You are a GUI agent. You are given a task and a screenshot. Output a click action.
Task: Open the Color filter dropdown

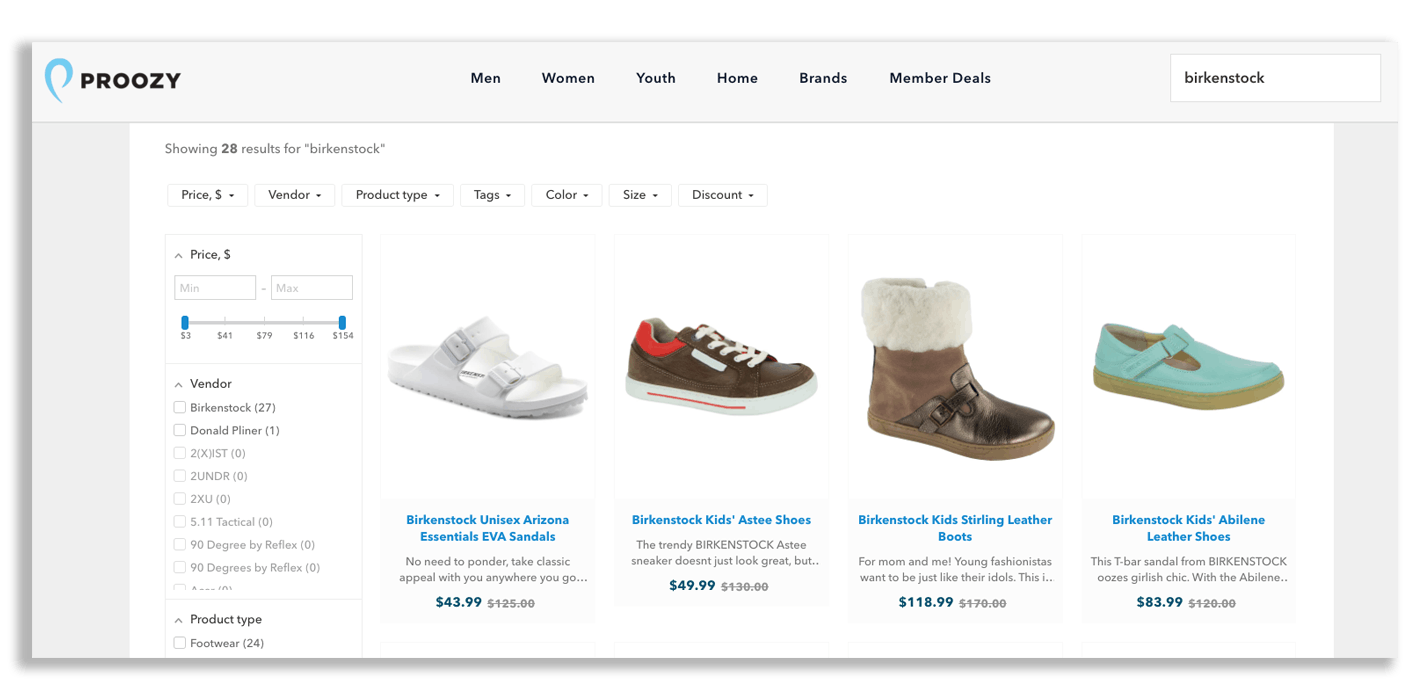pyautogui.click(x=566, y=195)
